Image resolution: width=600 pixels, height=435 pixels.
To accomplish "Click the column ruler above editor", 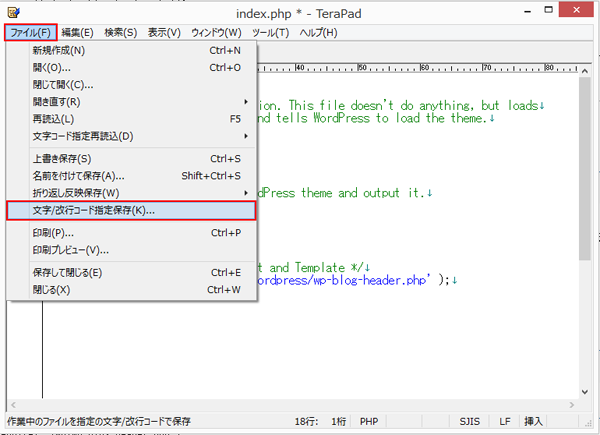I will (x=417, y=68).
